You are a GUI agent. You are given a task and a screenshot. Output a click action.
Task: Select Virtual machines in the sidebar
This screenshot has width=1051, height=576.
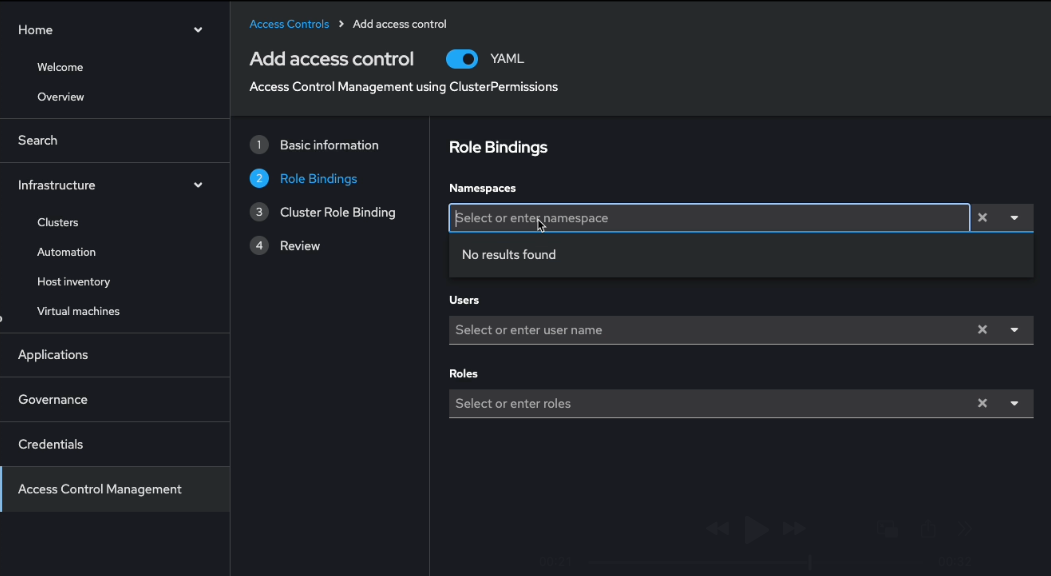[78, 311]
